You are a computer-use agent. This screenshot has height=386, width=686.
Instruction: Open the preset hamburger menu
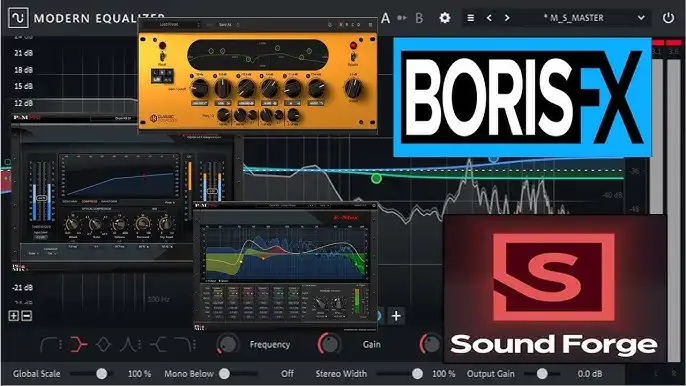tap(471, 18)
